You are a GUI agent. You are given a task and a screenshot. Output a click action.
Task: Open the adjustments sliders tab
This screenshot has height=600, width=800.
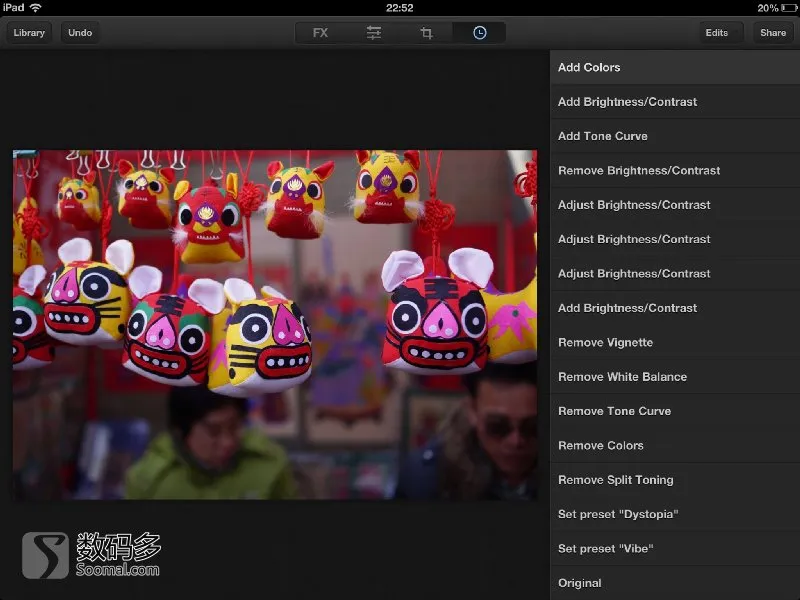click(373, 33)
